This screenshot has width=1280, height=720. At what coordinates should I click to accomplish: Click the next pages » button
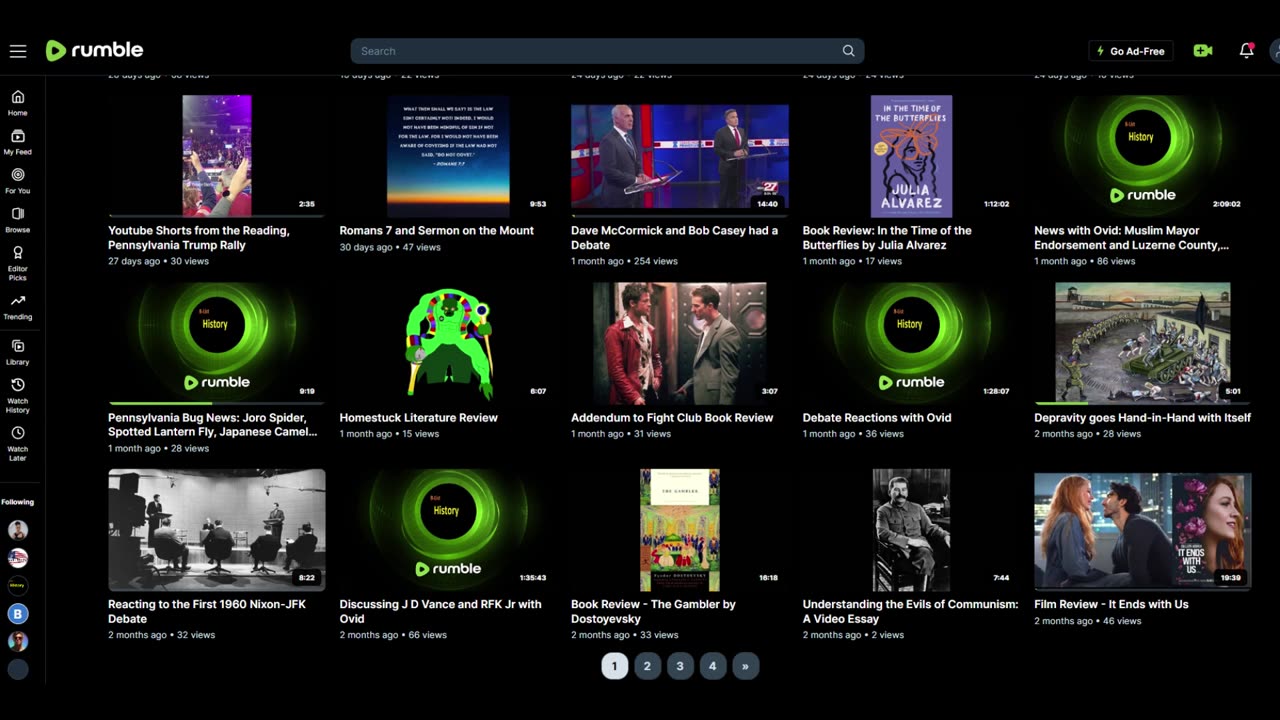point(745,666)
